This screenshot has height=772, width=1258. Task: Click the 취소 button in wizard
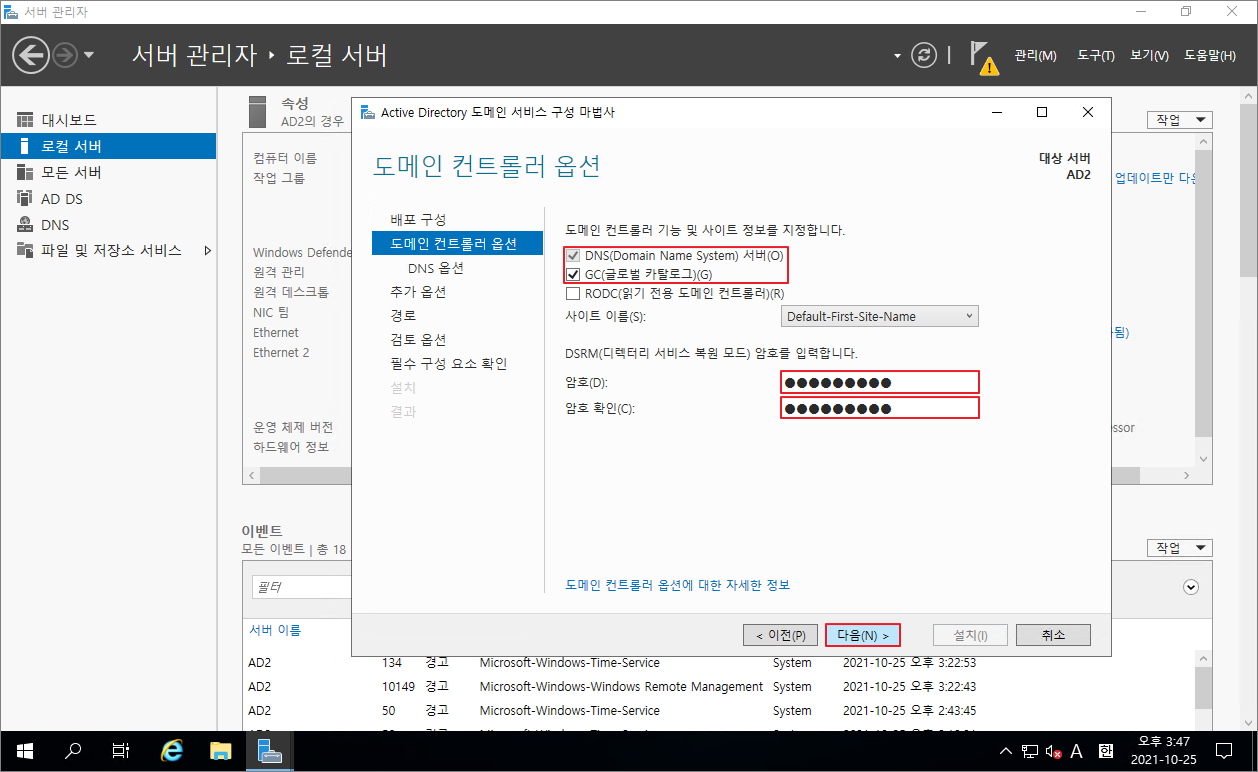pyautogui.click(x=1053, y=635)
